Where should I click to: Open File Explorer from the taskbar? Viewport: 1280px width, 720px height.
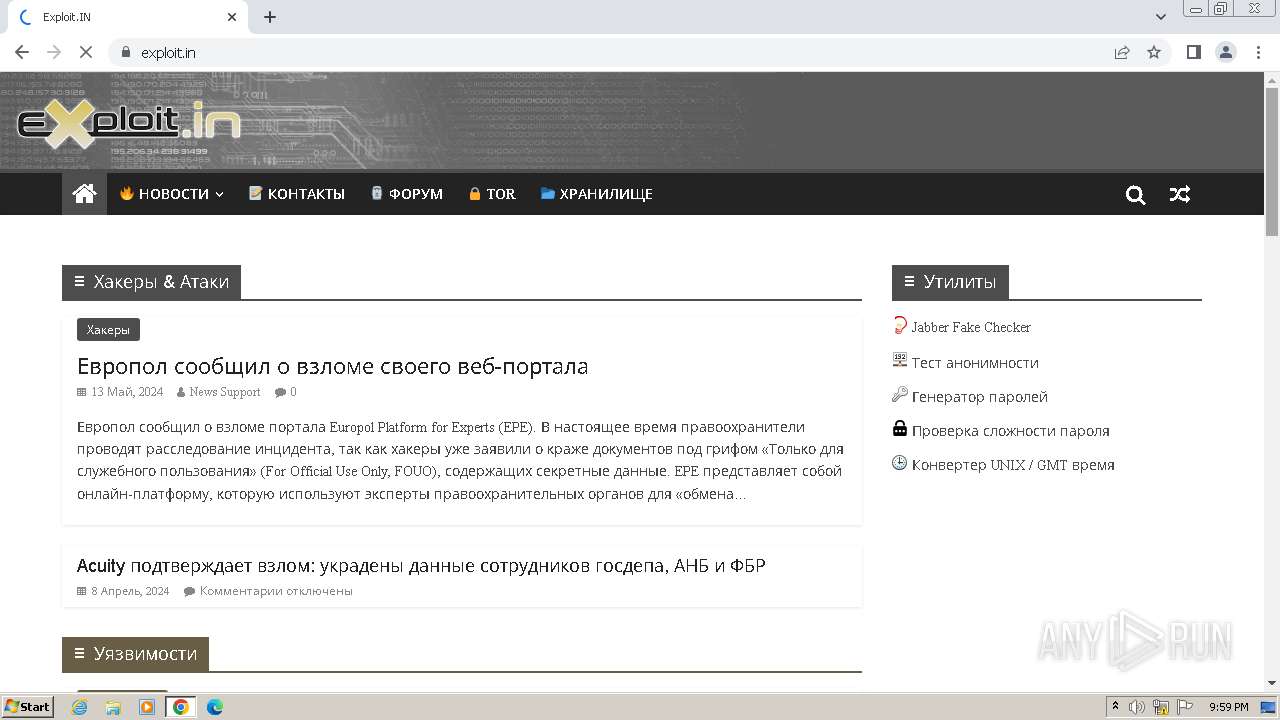pyautogui.click(x=113, y=707)
